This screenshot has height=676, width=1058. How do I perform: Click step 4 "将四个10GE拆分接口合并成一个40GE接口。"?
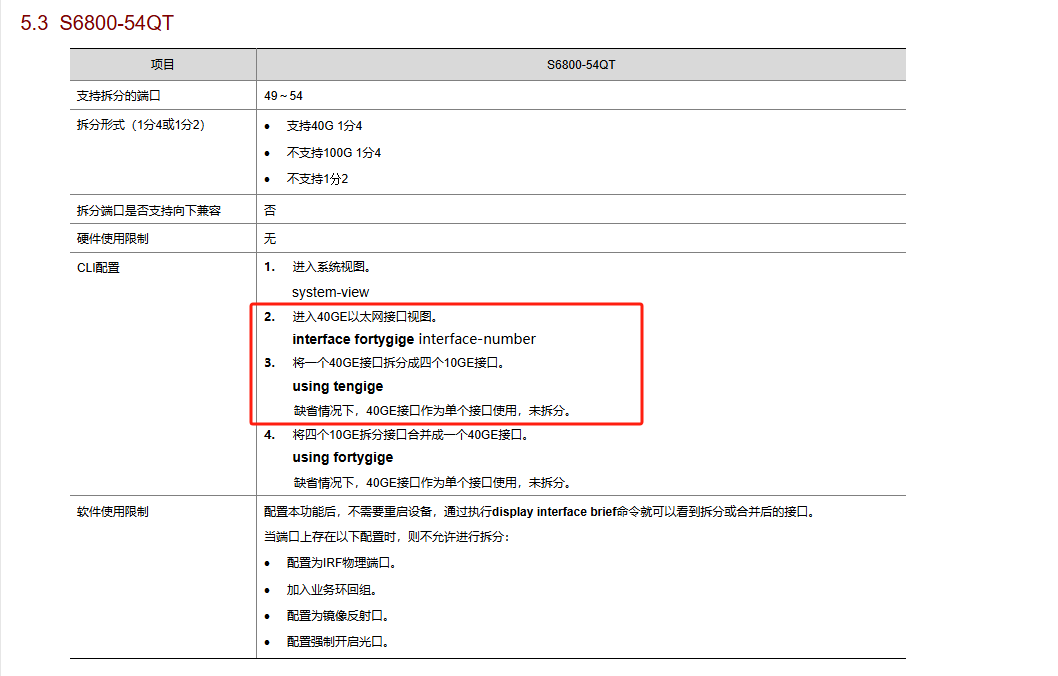(411, 435)
